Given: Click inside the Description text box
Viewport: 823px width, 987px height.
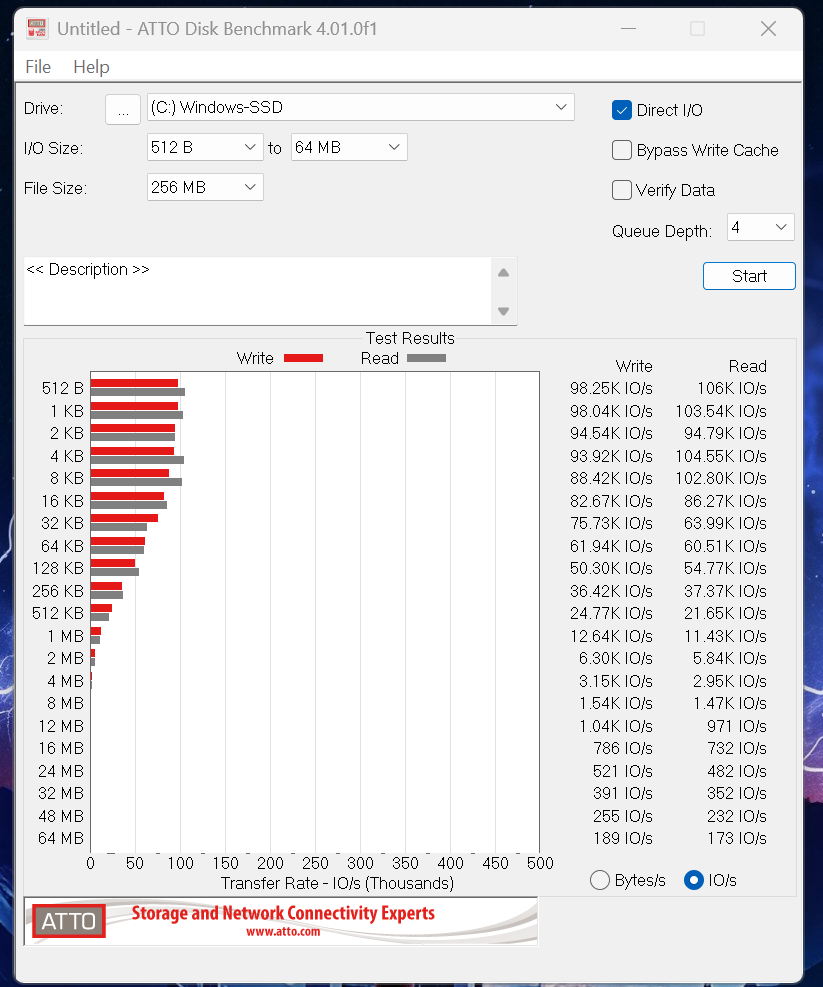Looking at the screenshot, I should (257, 291).
